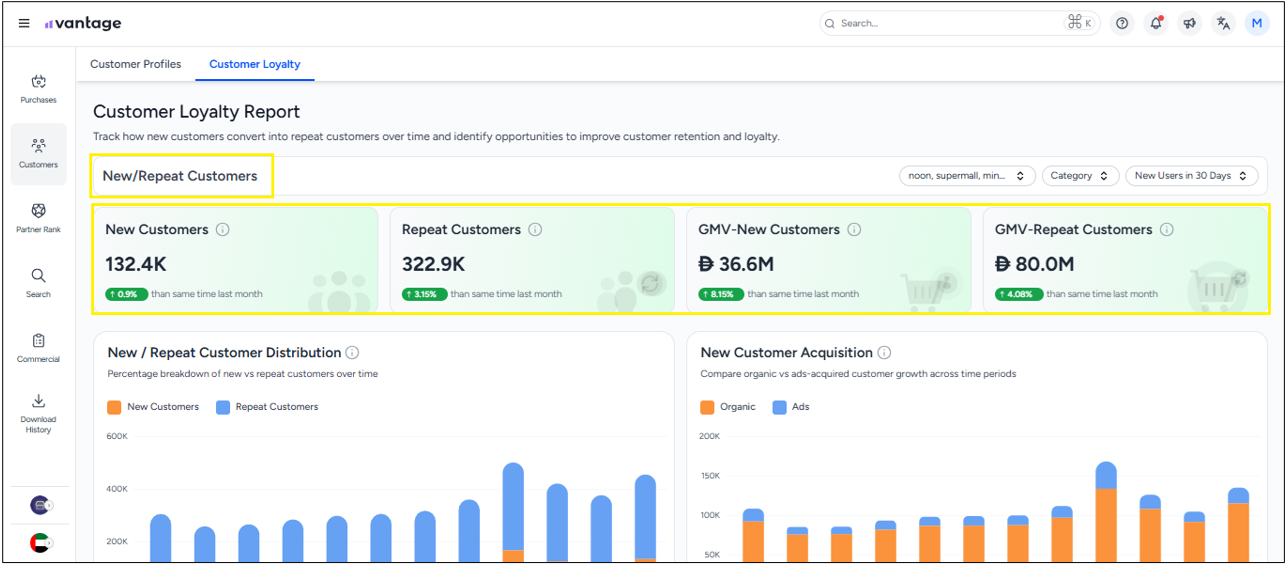The width and height of the screenshot is (1287, 564).
Task: Click the language translate icon
Action: (x=1223, y=24)
